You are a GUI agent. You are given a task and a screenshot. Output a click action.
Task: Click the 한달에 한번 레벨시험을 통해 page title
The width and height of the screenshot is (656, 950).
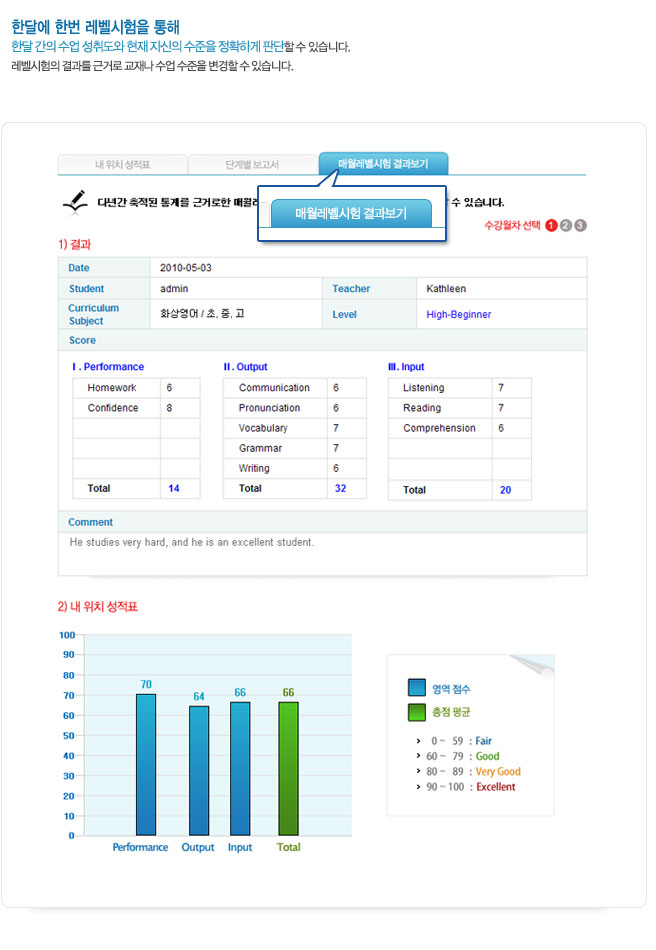tap(95, 27)
